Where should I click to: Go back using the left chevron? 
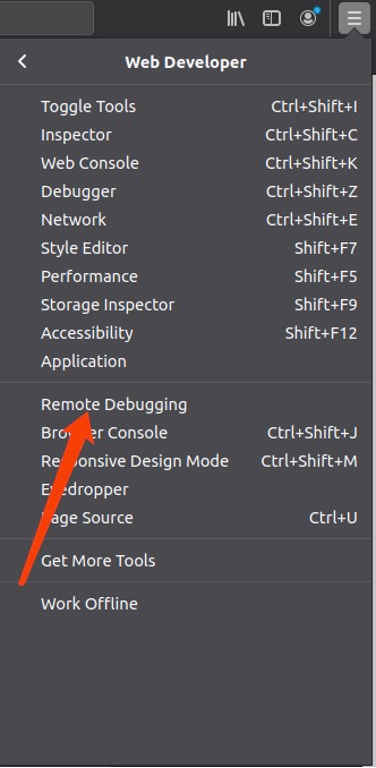tap(22, 62)
